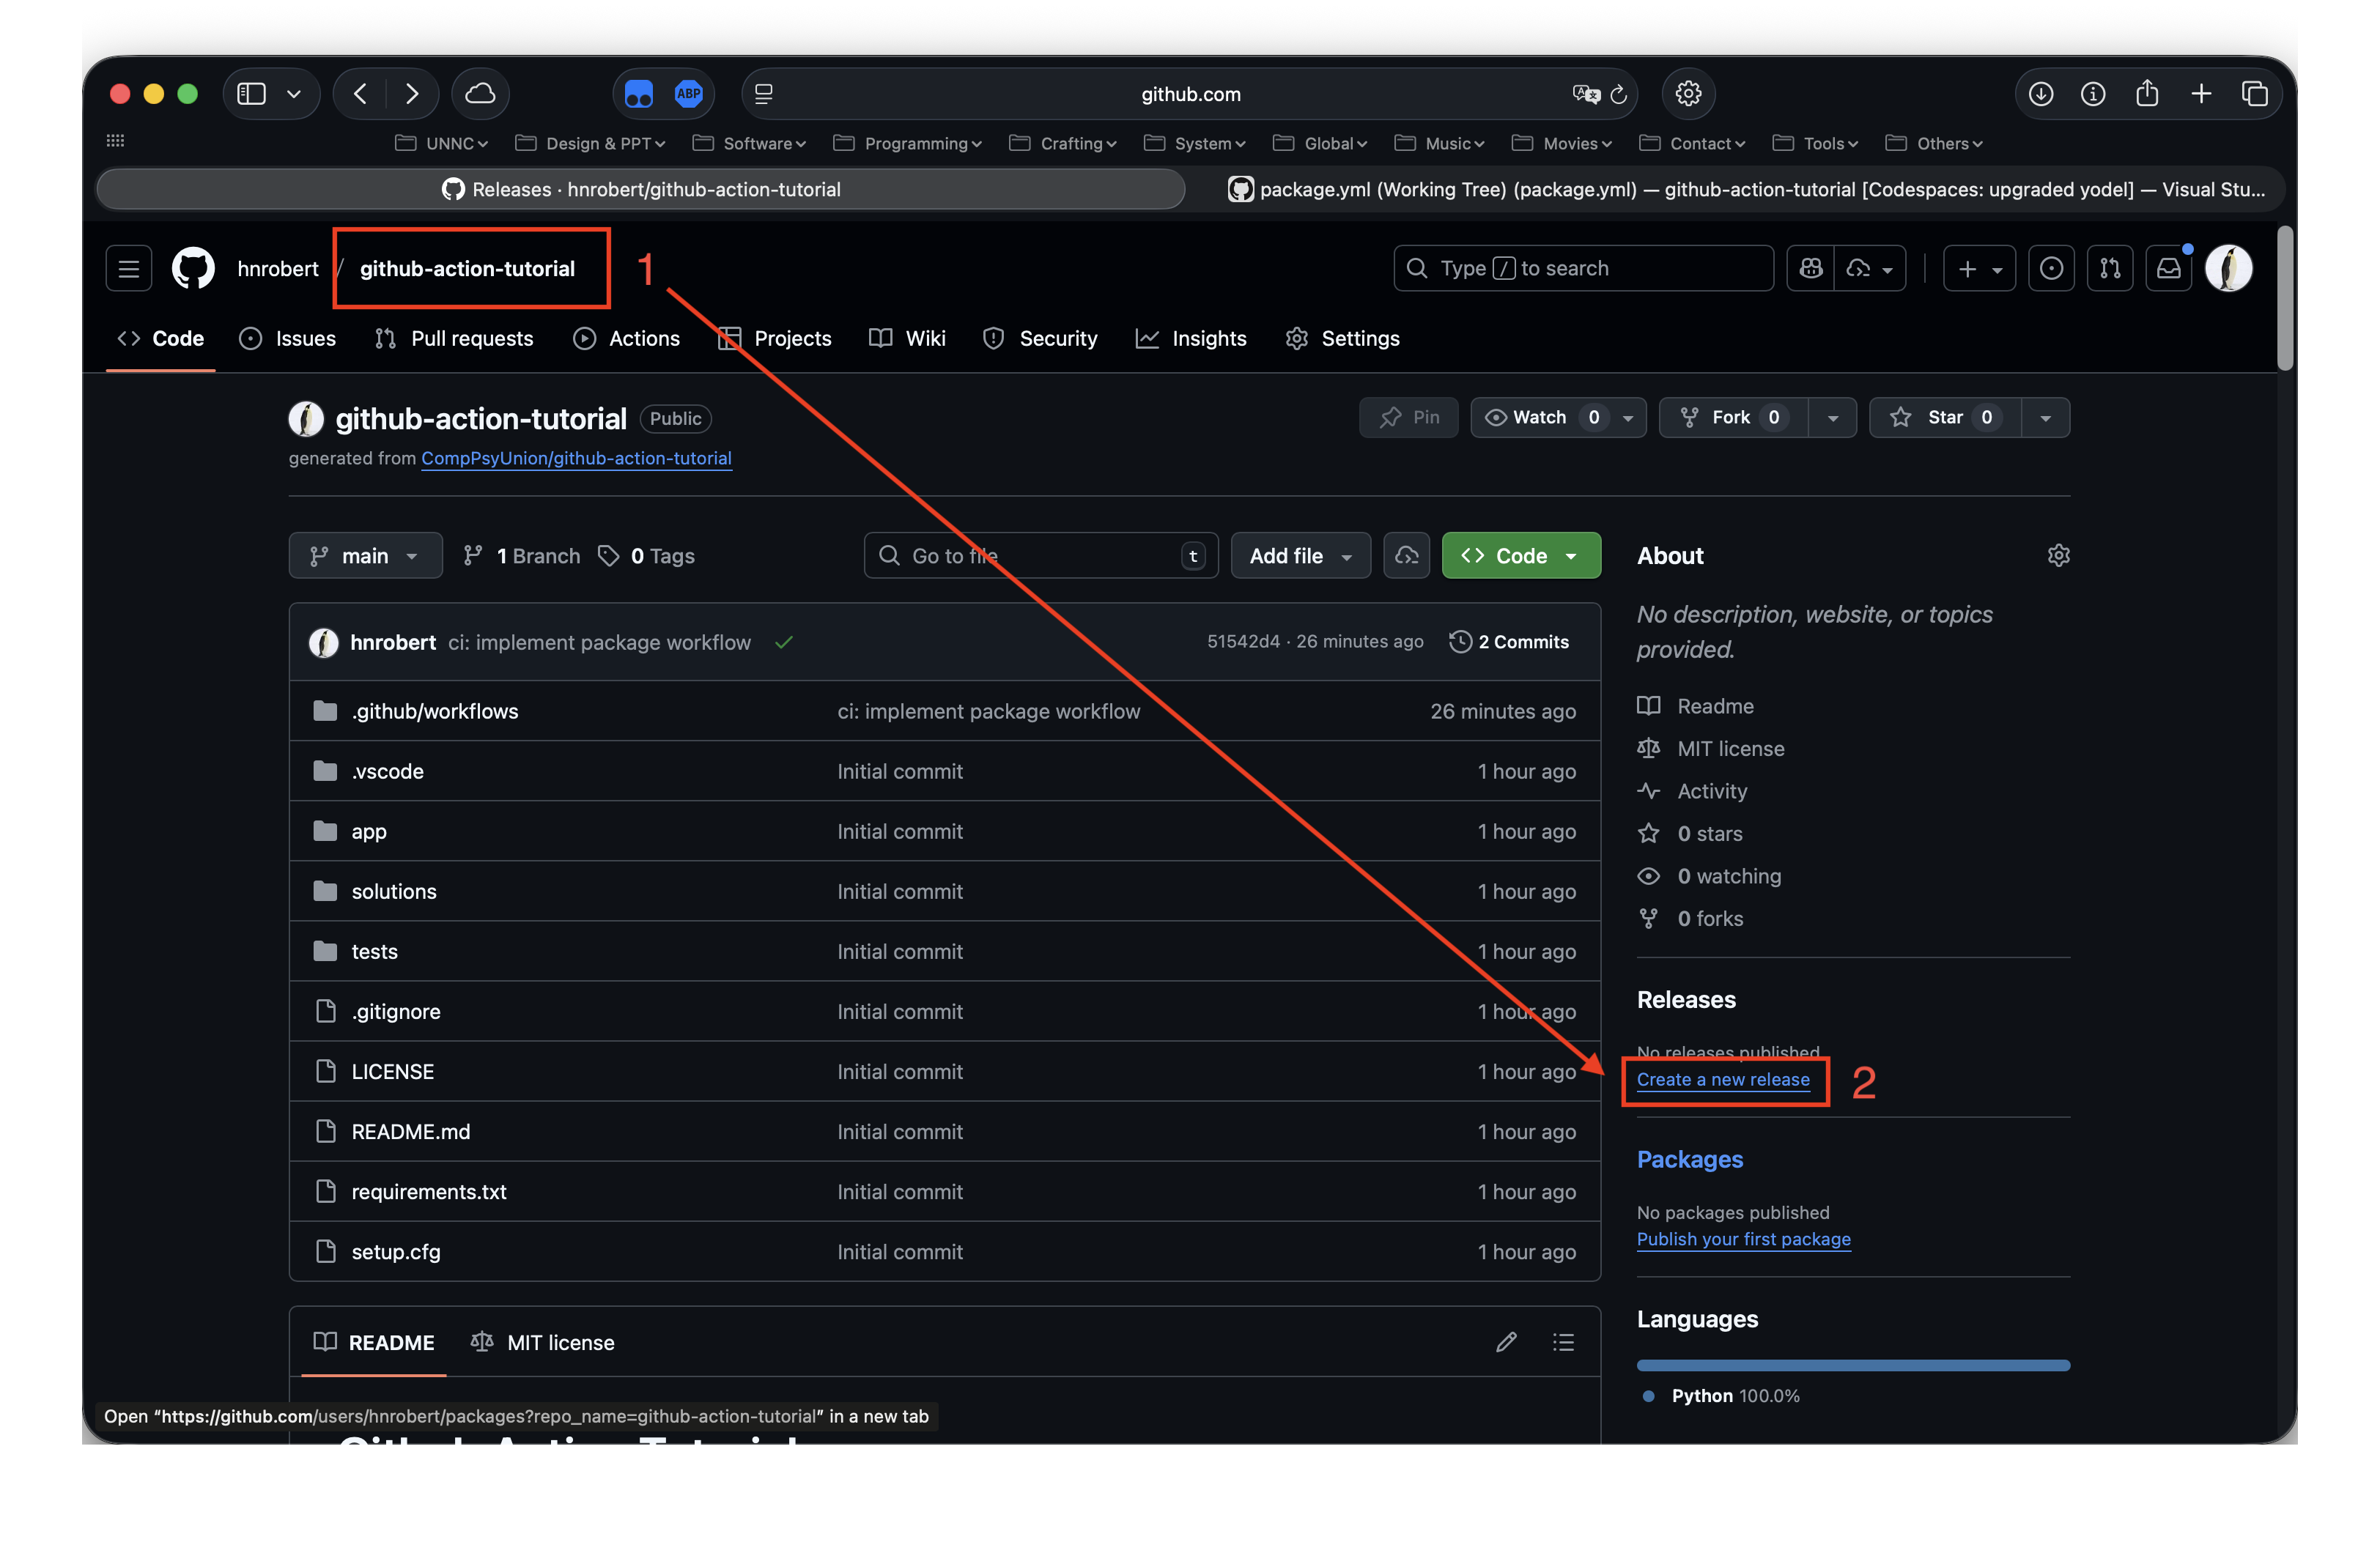
Task: Expand the Fork options dropdown arrow
Action: pyautogui.click(x=1833, y=417)
